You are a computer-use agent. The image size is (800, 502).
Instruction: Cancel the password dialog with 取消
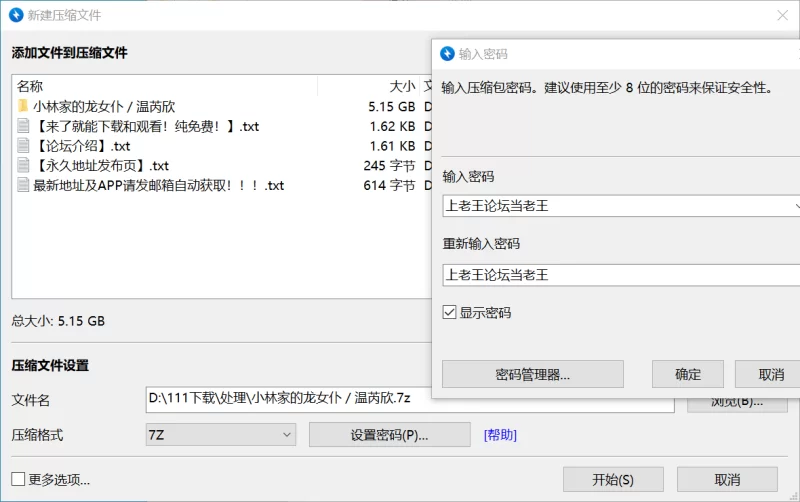point(768,374)
